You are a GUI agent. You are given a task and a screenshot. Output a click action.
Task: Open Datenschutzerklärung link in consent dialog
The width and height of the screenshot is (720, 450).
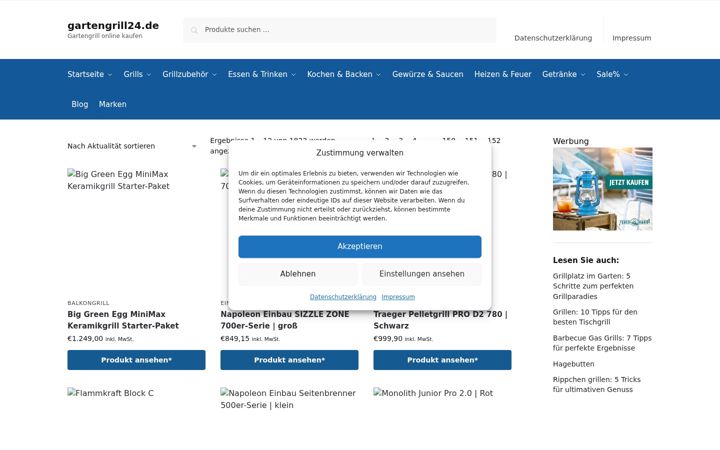click(343, 297)
